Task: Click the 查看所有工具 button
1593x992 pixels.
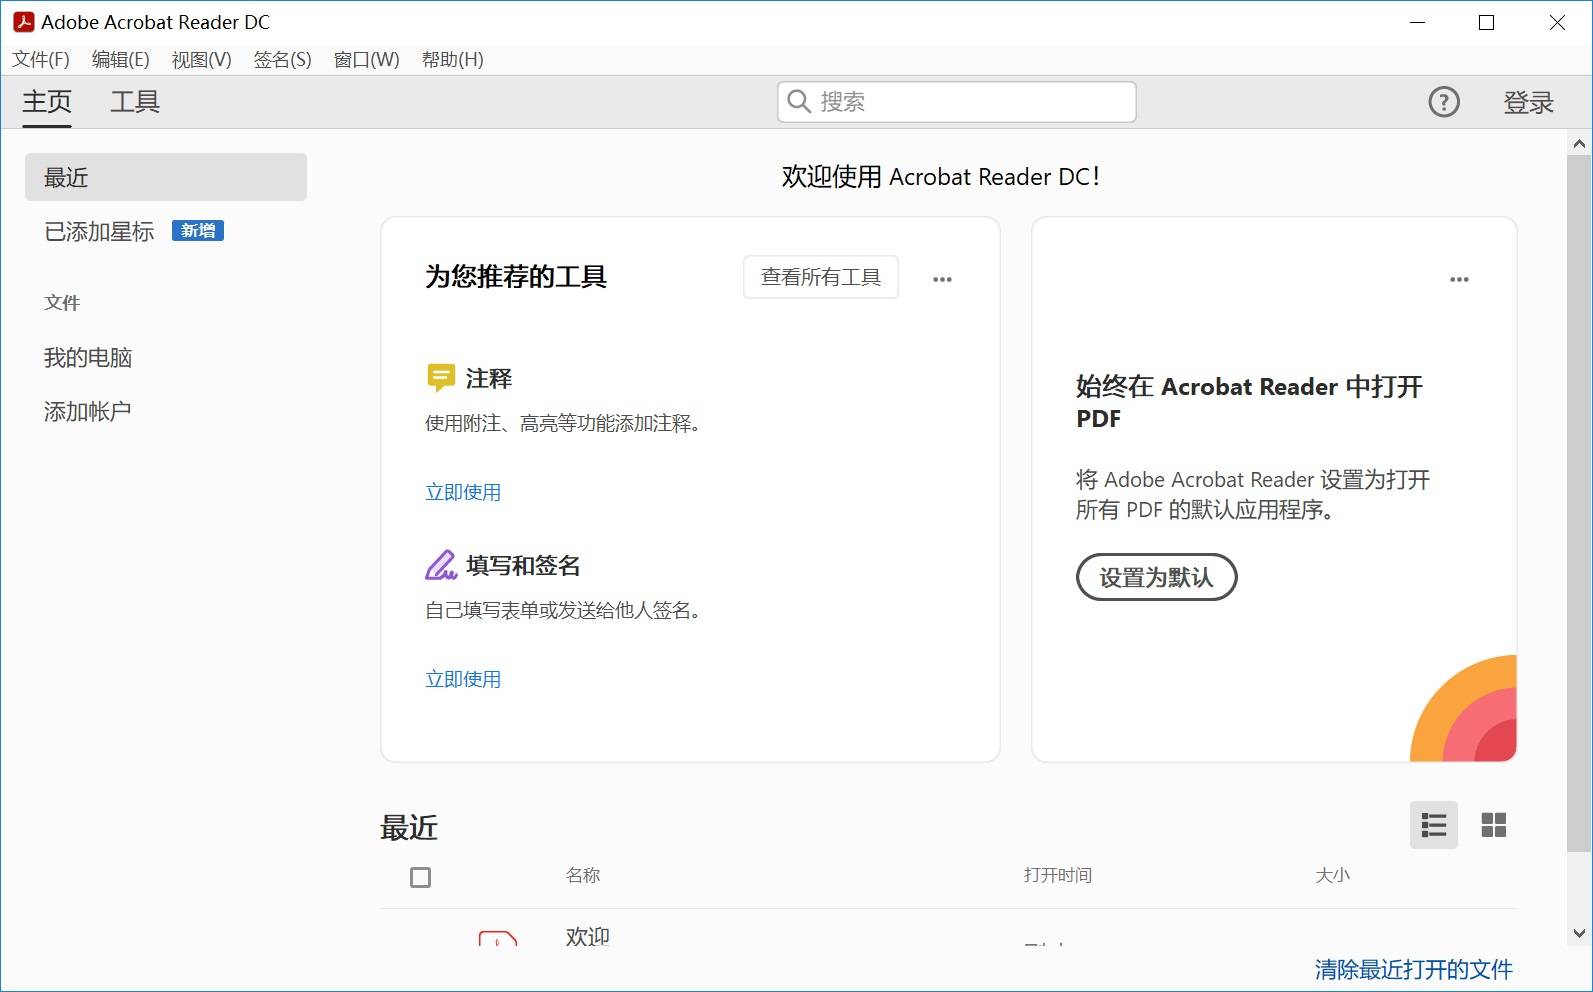Action: click(x=820, y=277)
